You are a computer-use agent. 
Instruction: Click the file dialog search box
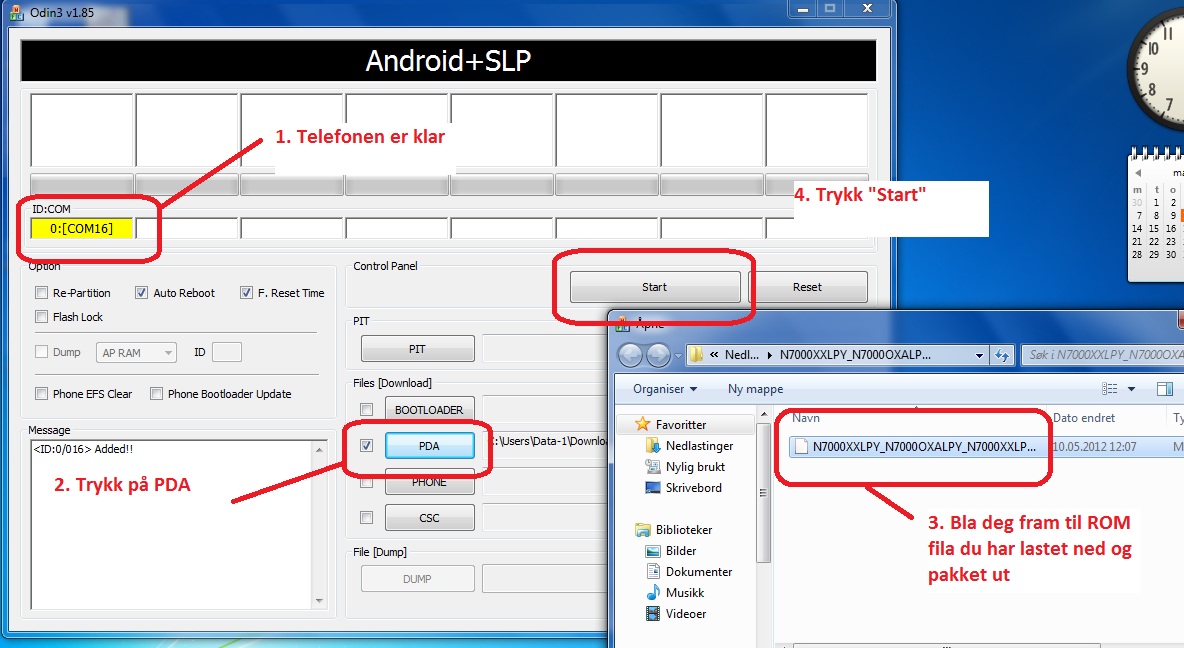click(1102, 355)
